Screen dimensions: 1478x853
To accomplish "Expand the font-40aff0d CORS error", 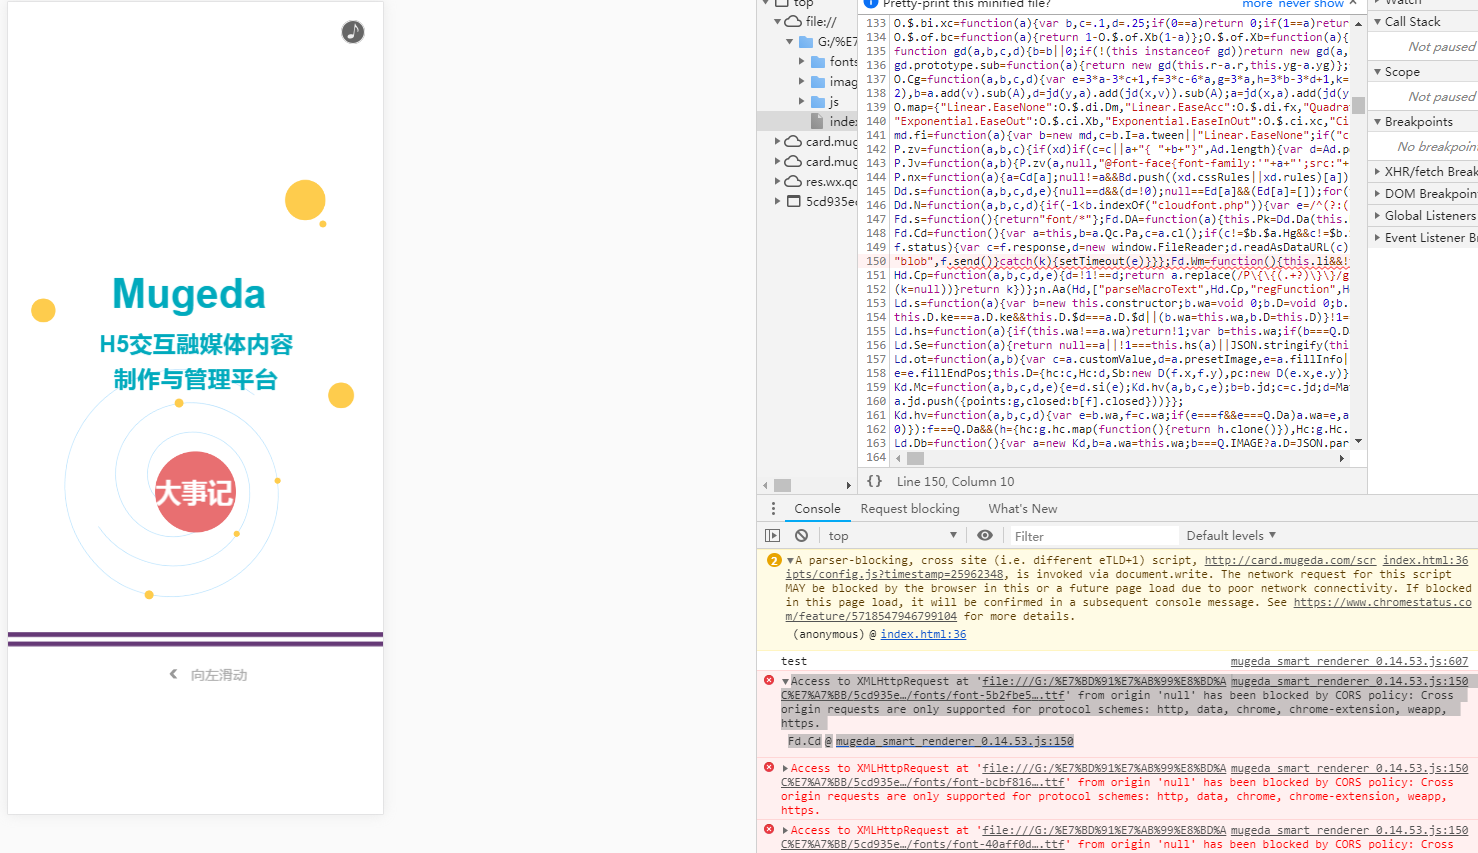I will point(786,830).
